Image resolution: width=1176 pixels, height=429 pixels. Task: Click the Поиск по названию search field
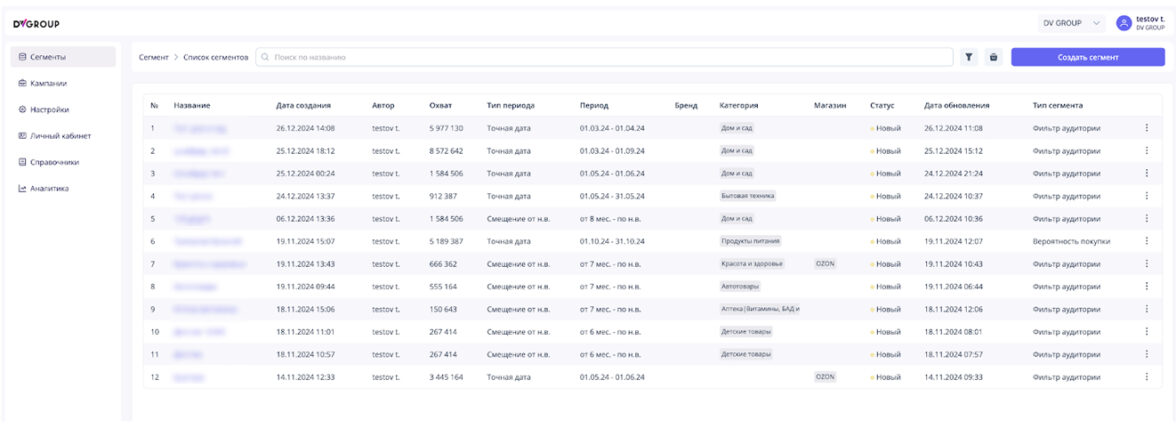600,57
